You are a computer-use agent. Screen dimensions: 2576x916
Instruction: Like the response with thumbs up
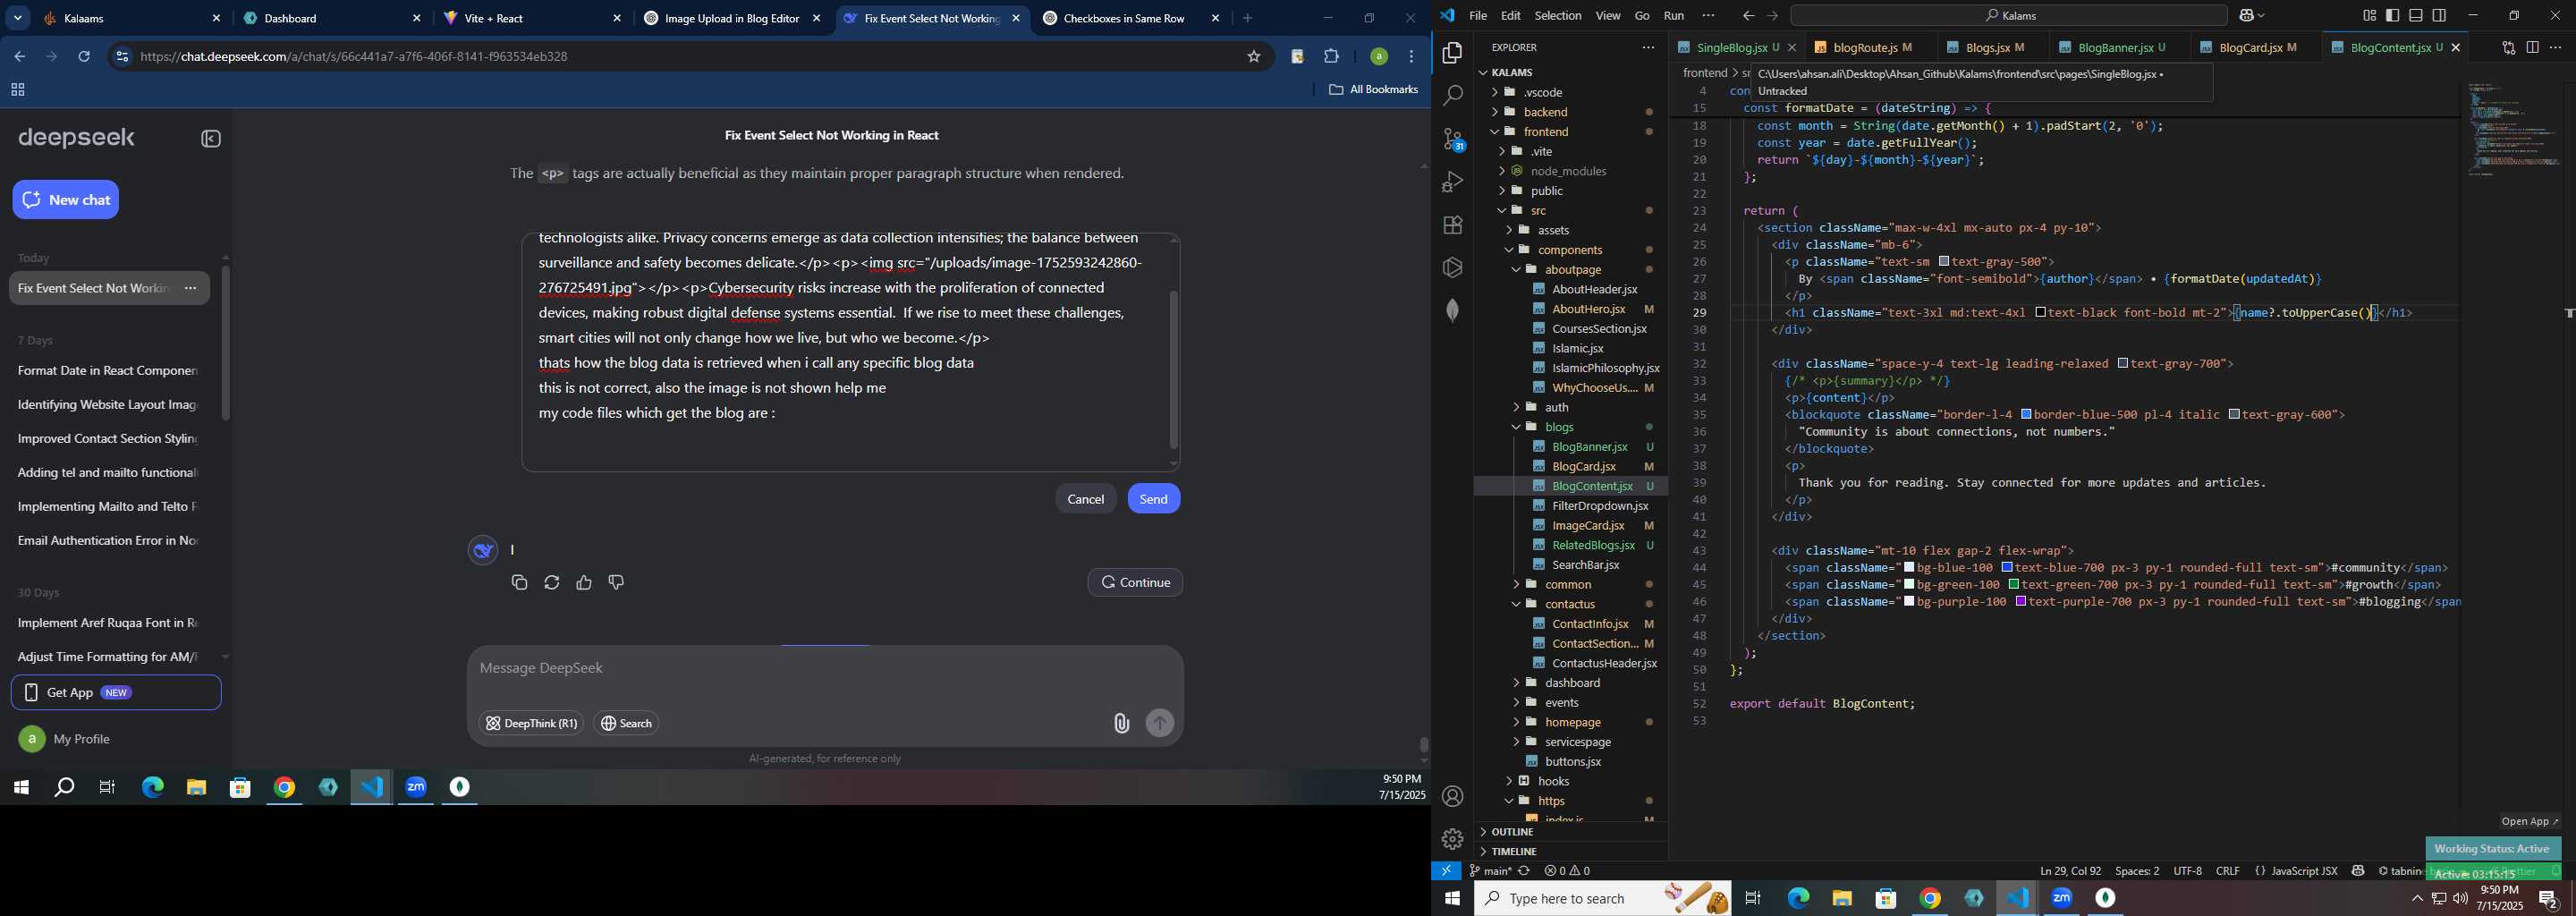(584, 583)
